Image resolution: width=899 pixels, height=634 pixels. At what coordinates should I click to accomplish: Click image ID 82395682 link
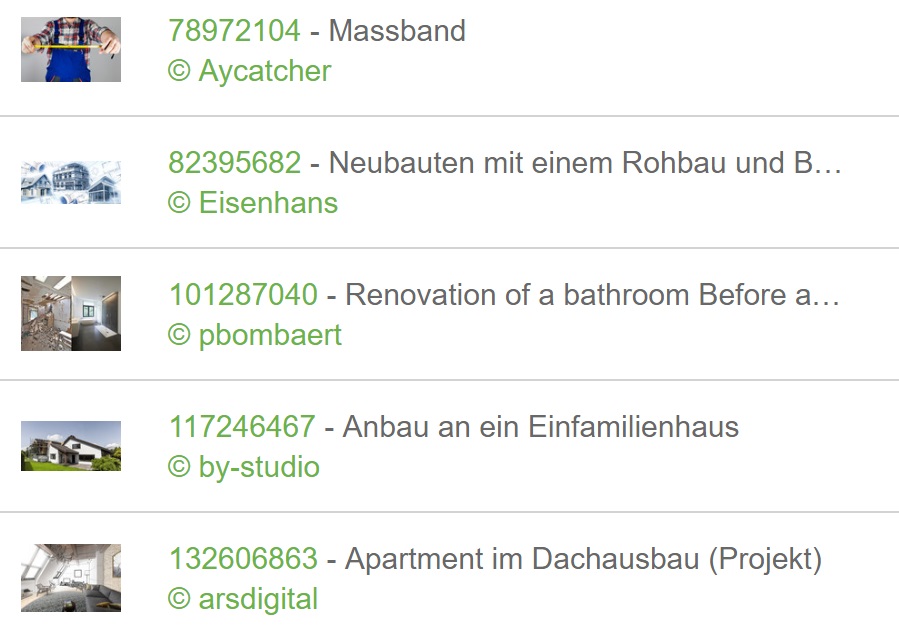tap(234, 163)
